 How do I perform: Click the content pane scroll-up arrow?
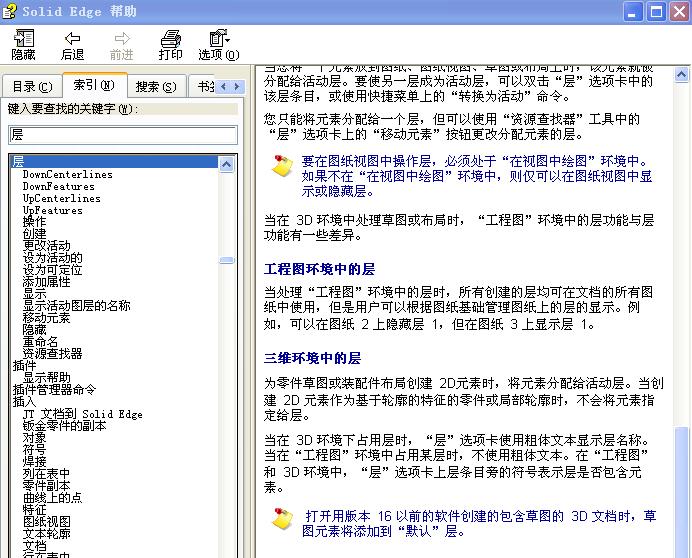click(x=682, y=75)
